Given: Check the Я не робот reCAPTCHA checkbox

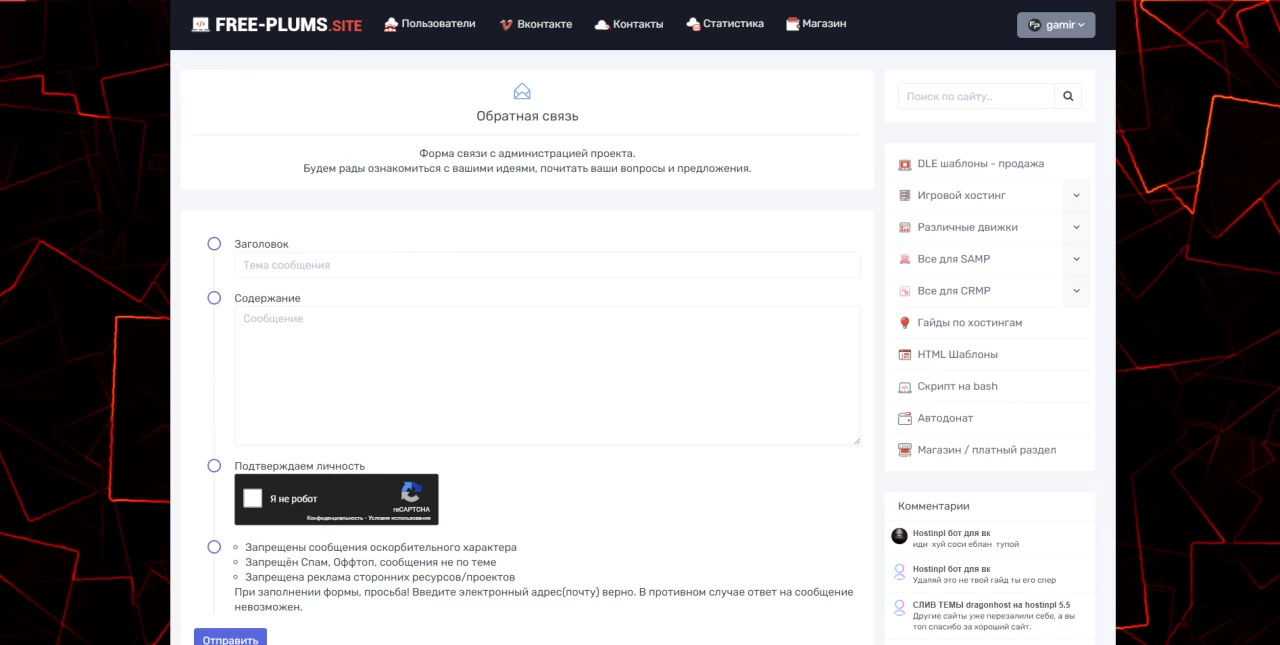Looking at the screenshot, I should 253,498.
